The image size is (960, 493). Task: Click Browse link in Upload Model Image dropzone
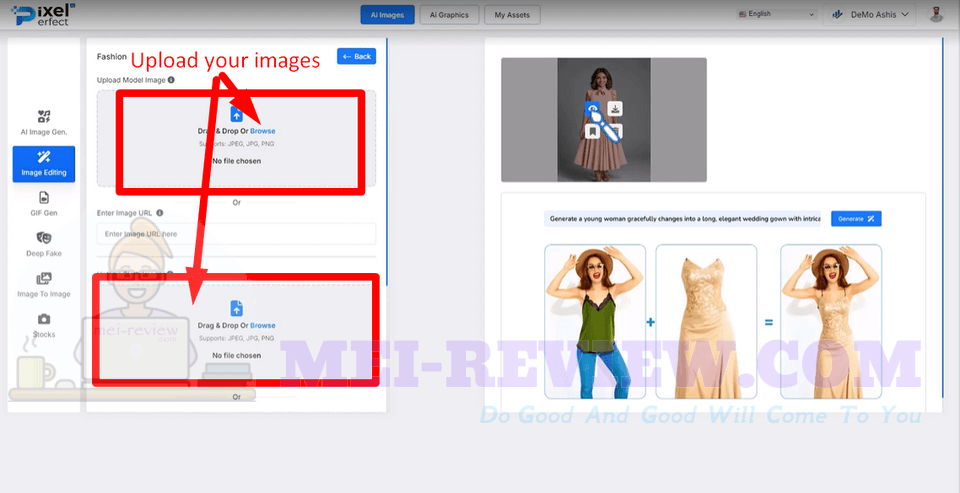[263, 131]
